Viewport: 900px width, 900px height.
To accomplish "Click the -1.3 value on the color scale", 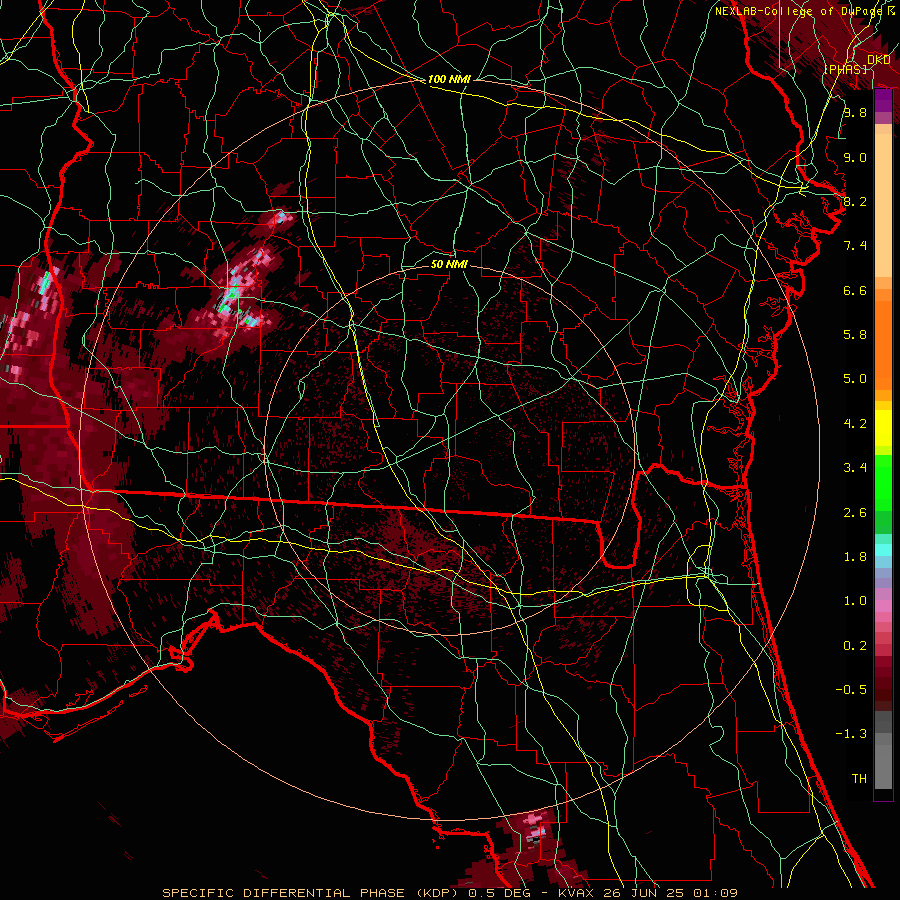I will pos(851,734).
